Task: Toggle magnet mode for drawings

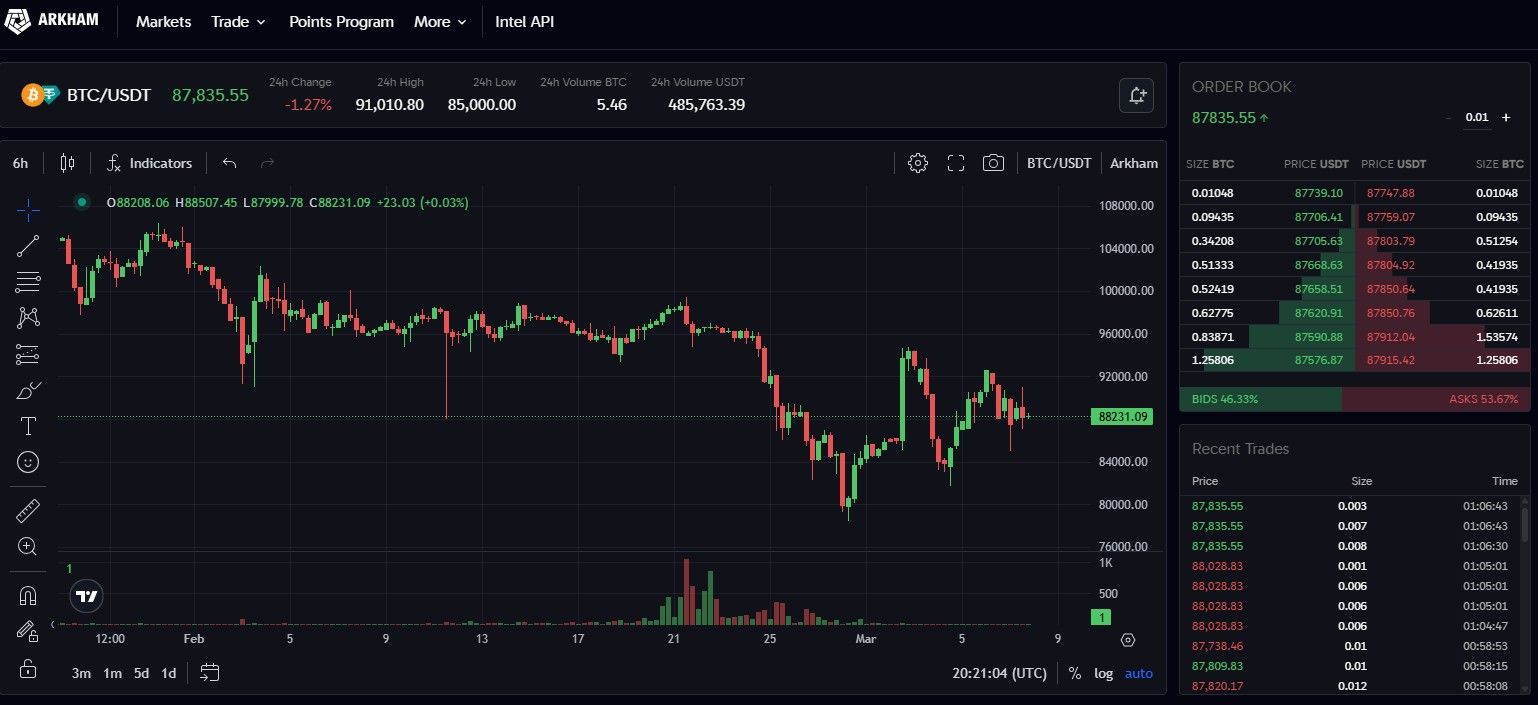Action: pyautogui.click(x=28, y=596)
